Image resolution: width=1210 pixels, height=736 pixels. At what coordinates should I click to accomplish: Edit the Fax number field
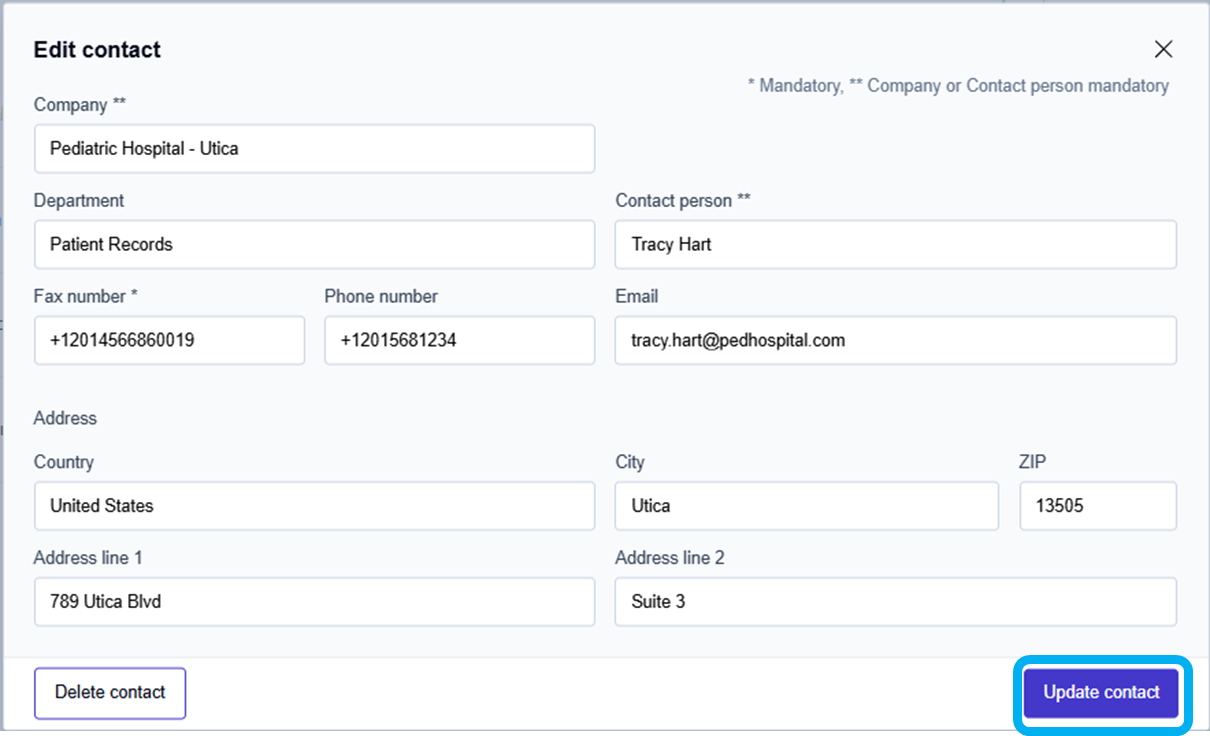point(169,341)
